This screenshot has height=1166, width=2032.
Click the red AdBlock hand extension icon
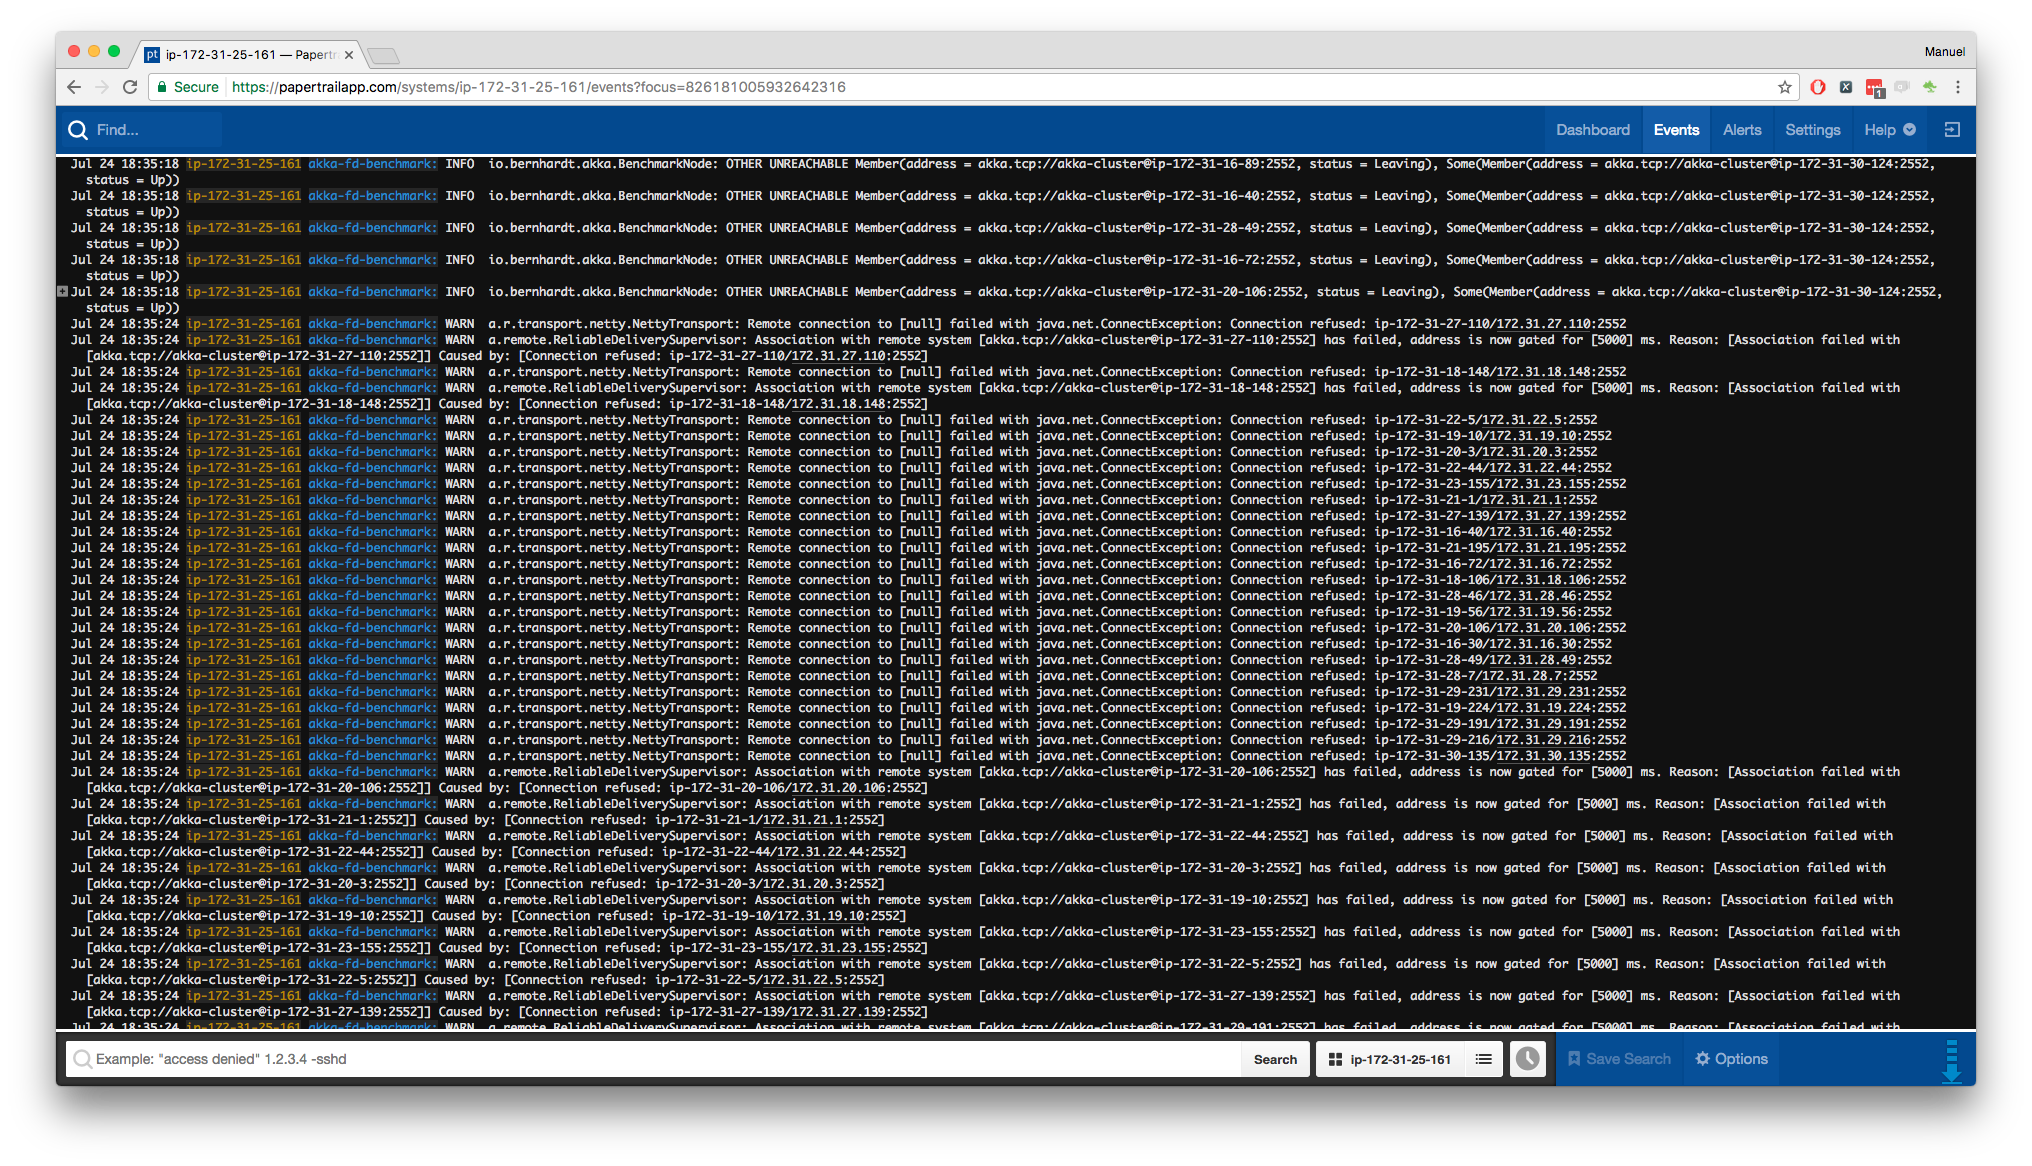1818,87
